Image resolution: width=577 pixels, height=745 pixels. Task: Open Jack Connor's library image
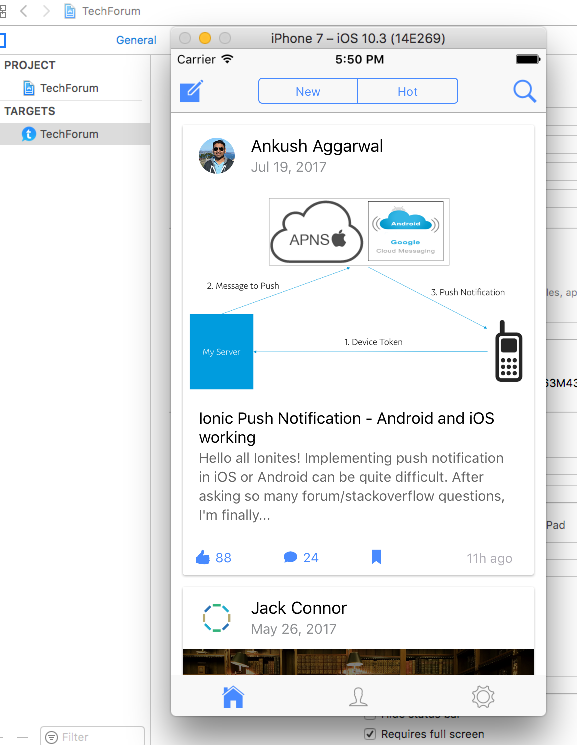(358, 662)
